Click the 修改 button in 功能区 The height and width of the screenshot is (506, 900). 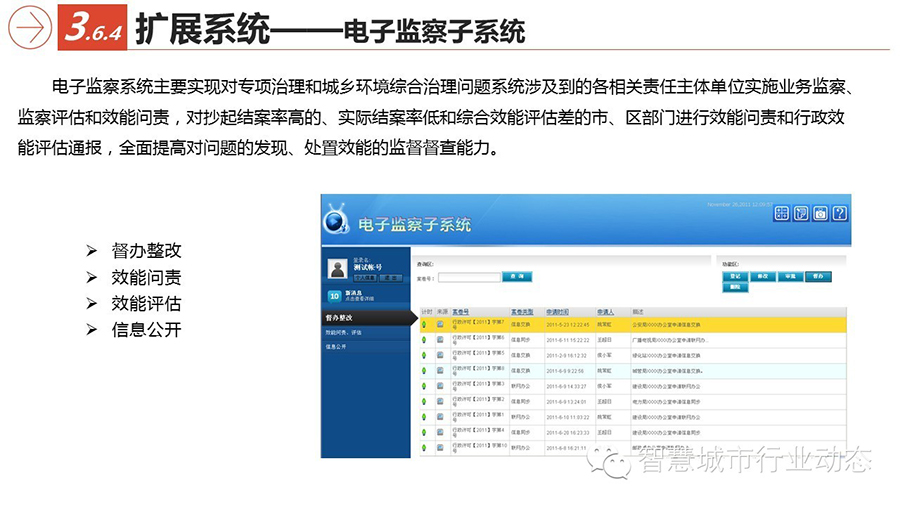[763, 277]
